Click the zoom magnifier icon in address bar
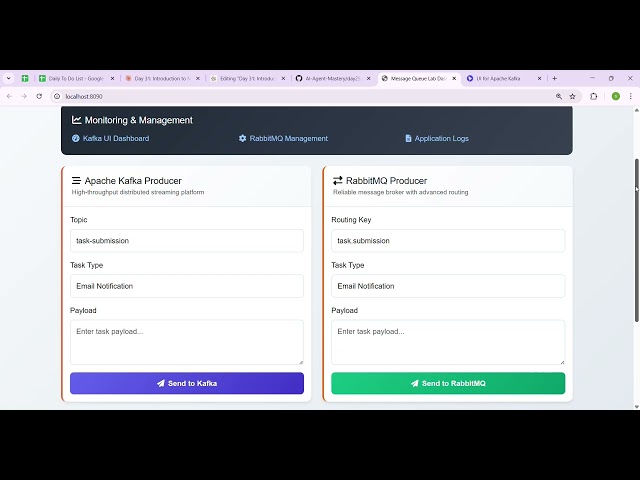 click(x=559, y=96)
